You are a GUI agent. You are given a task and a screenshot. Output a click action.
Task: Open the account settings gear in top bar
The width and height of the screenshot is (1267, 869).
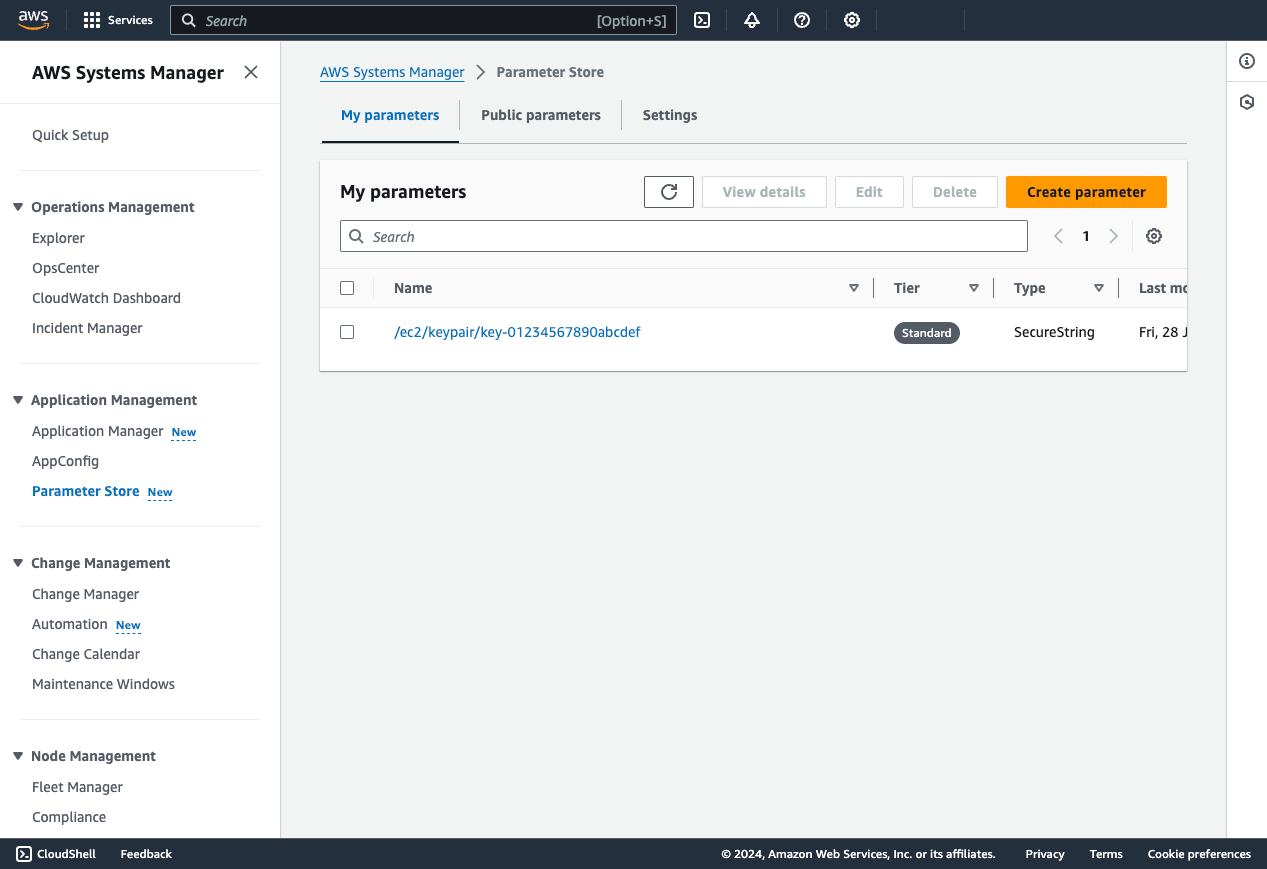click(851, 20)
